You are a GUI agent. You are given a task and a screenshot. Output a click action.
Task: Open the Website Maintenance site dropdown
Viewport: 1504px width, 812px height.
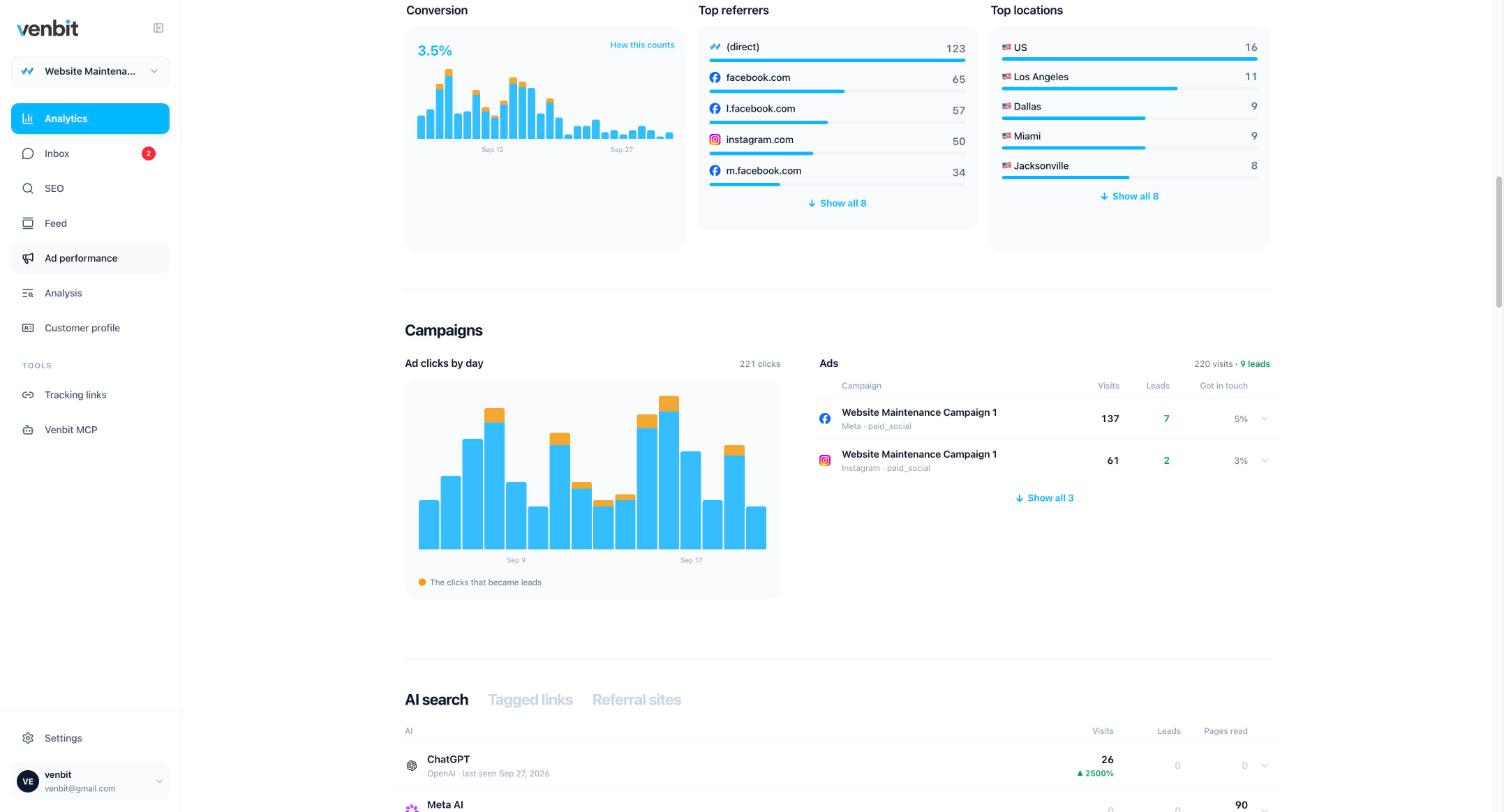(90, 72)
